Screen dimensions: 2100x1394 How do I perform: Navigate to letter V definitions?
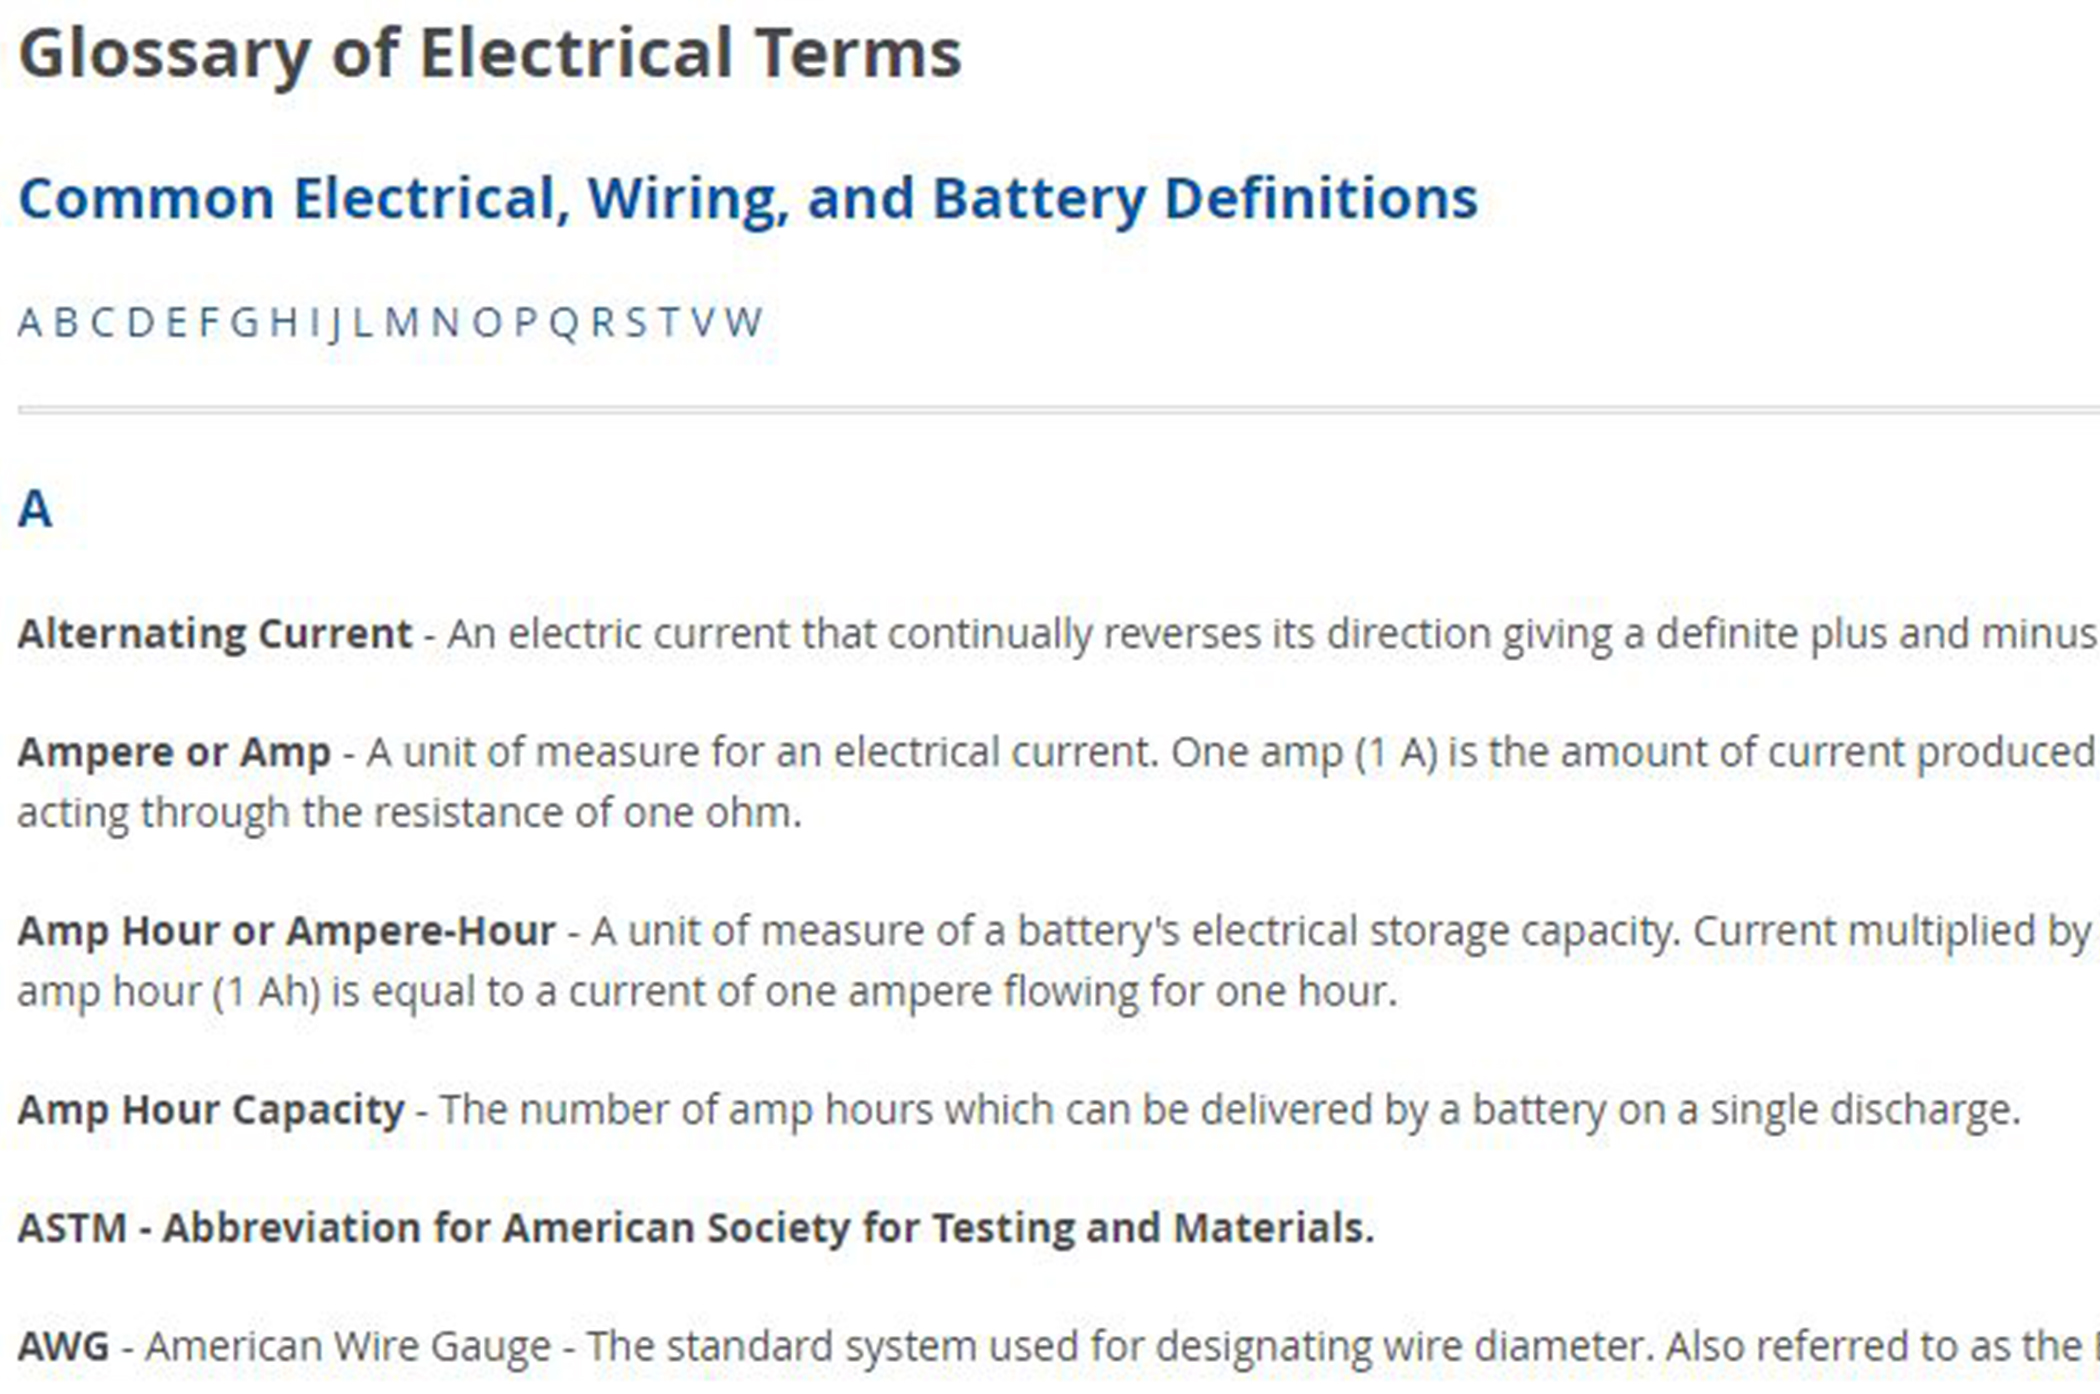tap(703, 323)
